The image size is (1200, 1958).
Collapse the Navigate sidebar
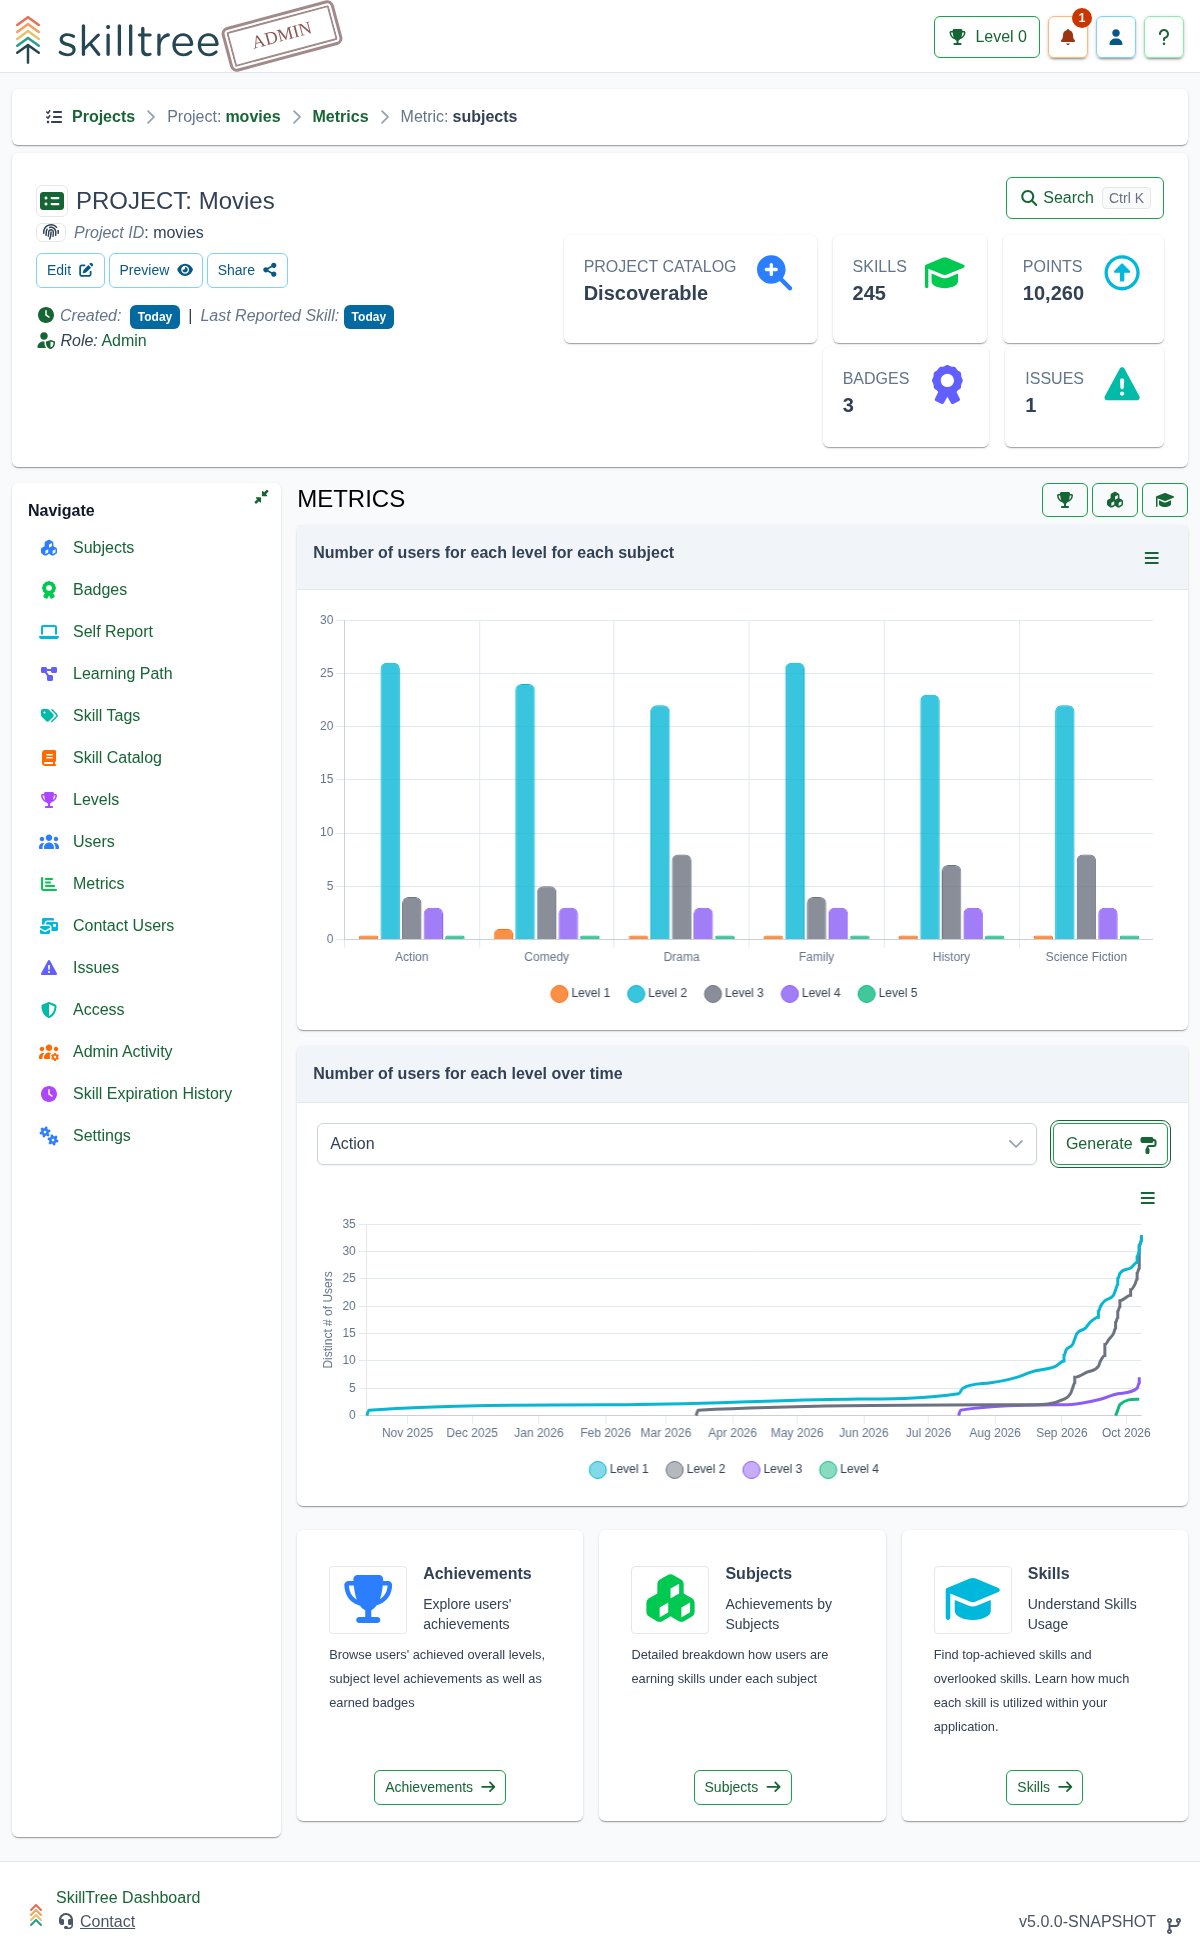(261, 497)
